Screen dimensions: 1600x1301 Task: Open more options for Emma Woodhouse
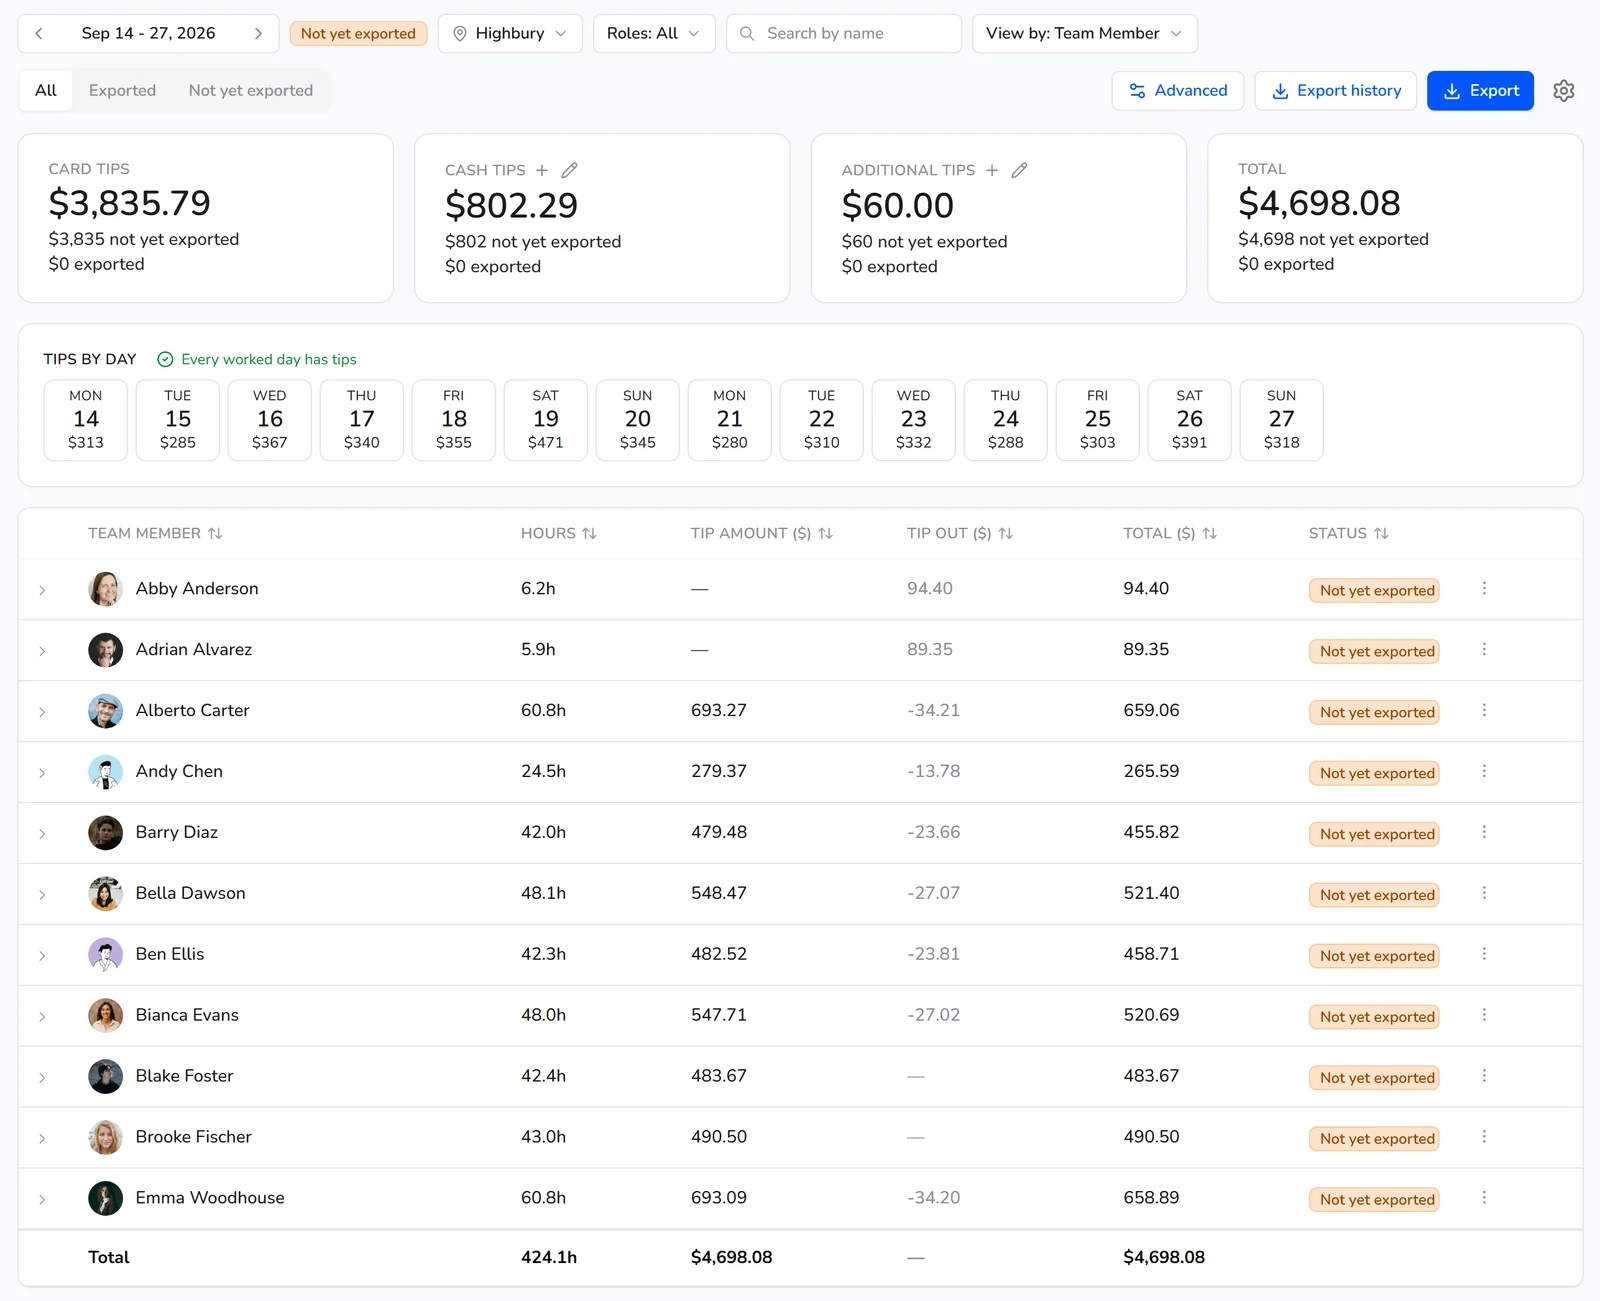[x=1484, y=1198]
